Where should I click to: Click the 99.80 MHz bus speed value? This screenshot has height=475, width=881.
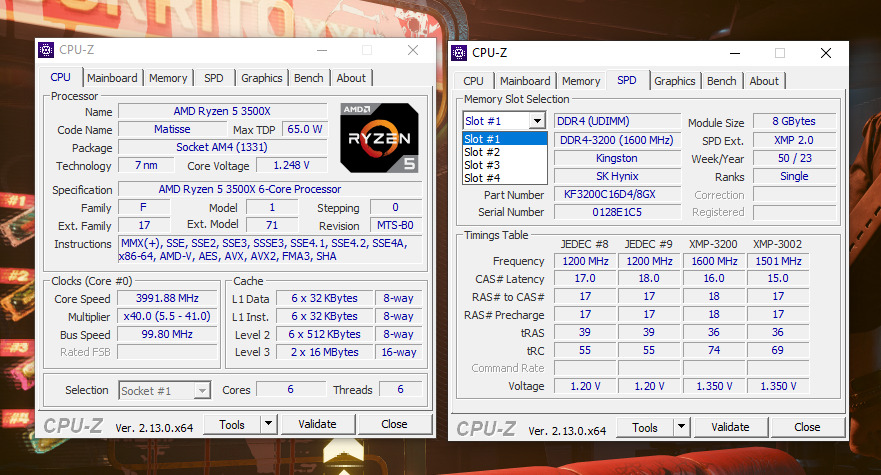(x=167, y=334)
